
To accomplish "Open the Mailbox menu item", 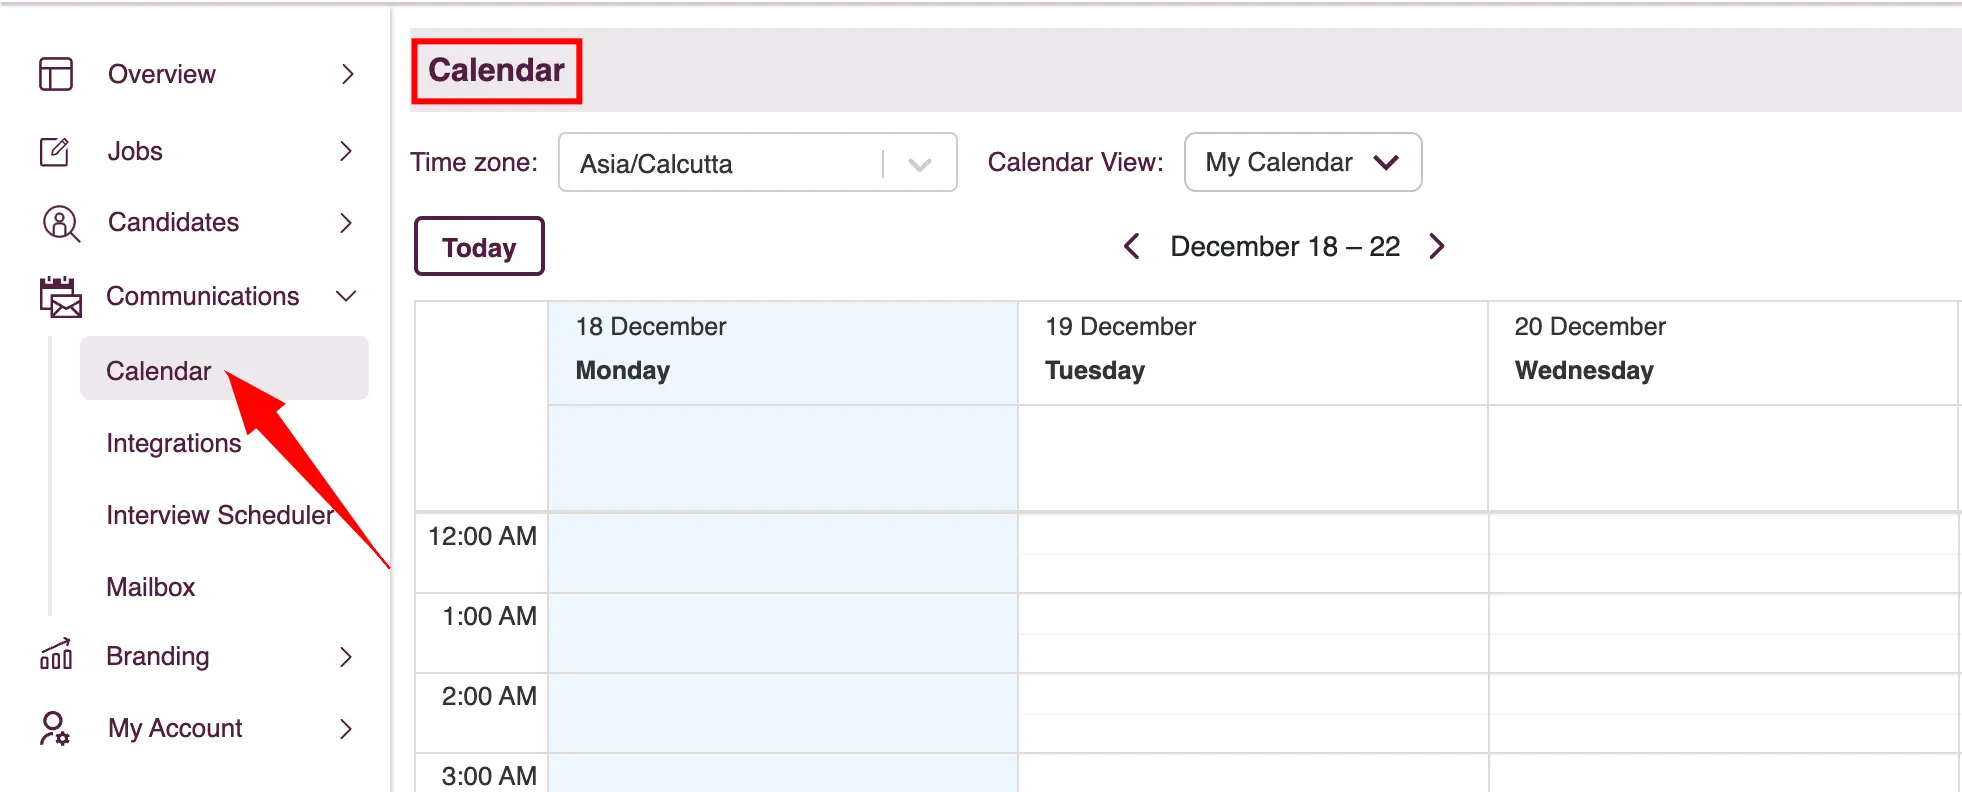I will (x=151, y=587).
